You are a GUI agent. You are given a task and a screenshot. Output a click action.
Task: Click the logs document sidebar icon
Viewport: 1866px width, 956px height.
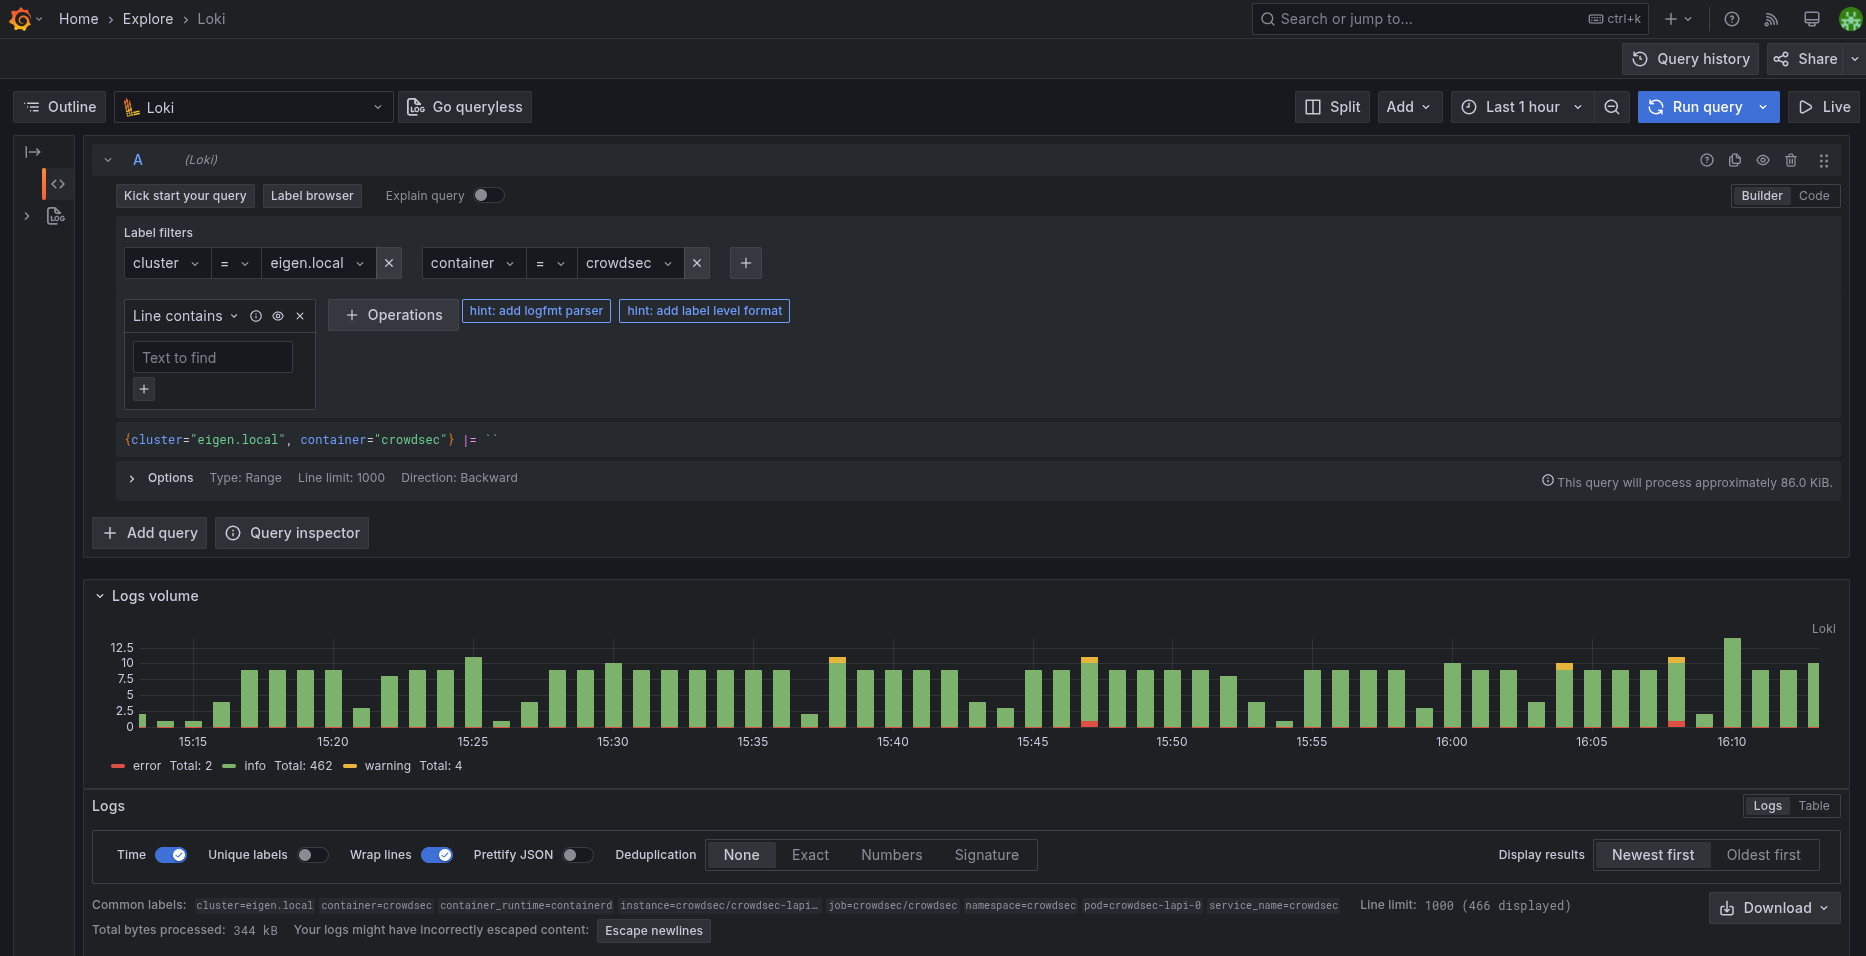(56, 216)
